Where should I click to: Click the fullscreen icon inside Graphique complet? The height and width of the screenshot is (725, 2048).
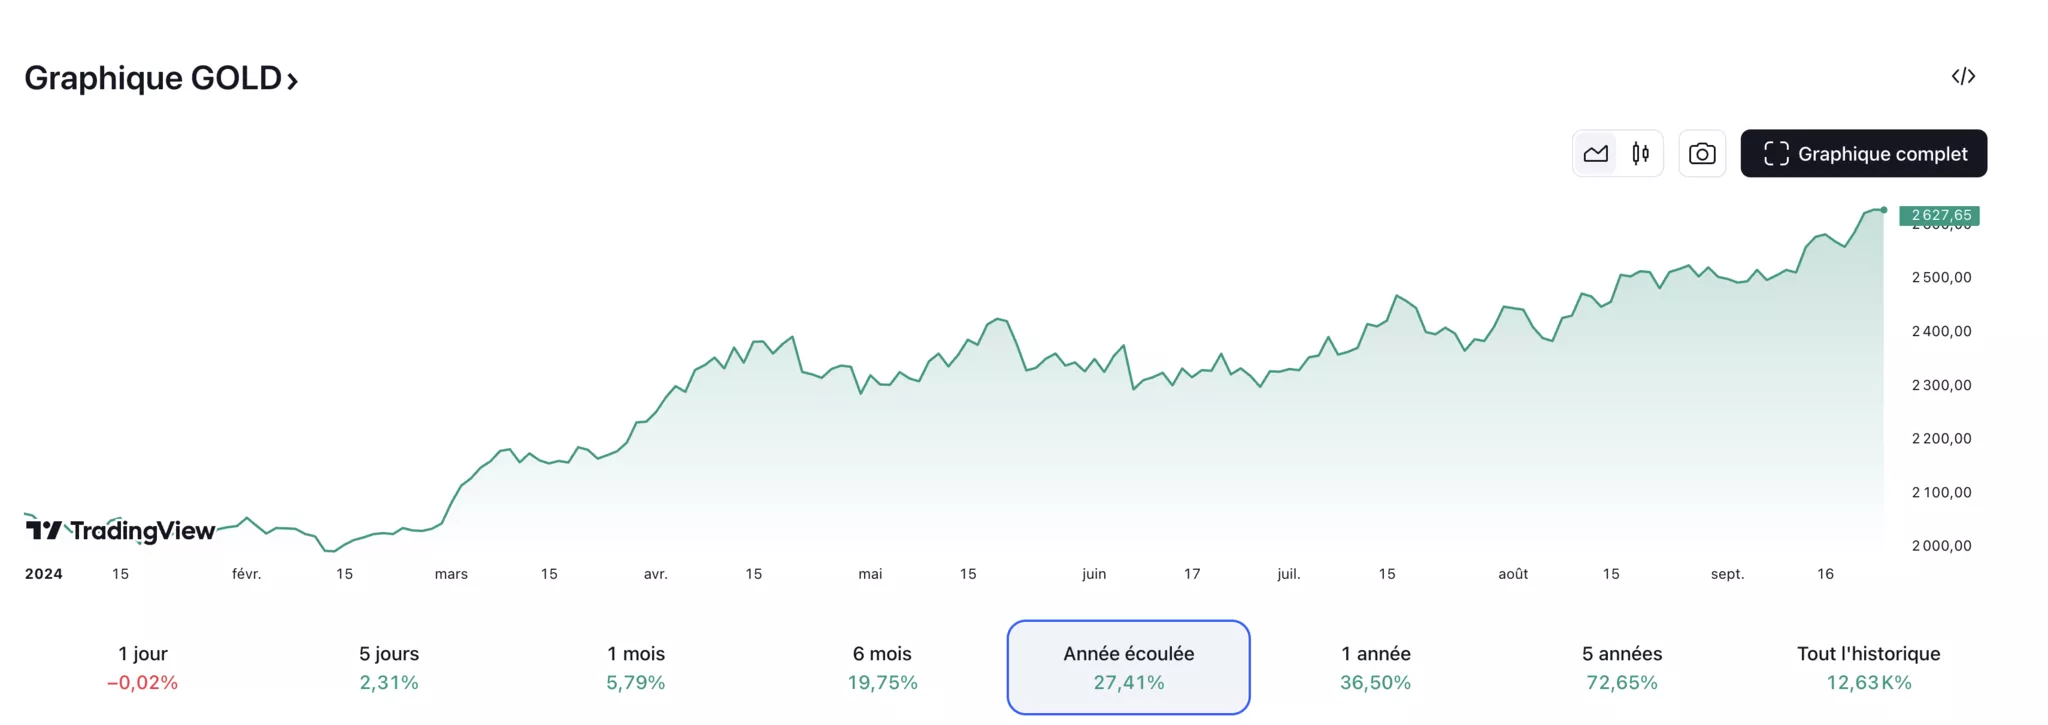(x=1776, y=154)
